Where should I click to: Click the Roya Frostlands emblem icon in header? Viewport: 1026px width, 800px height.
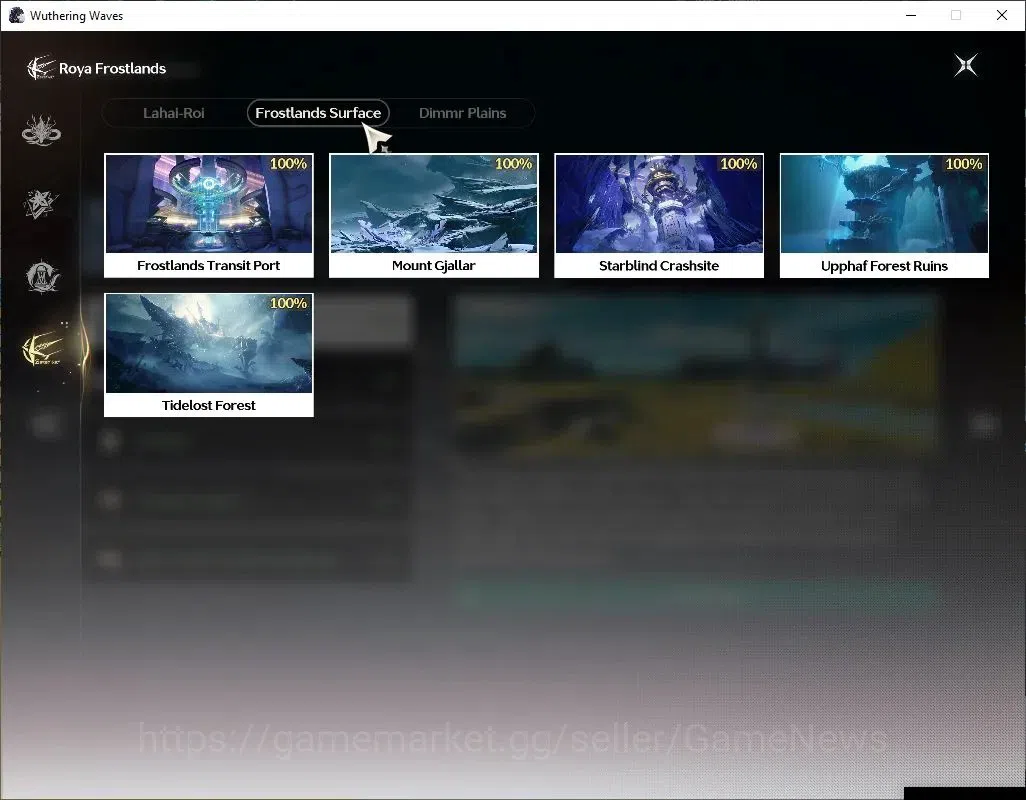tap(40, 68)
